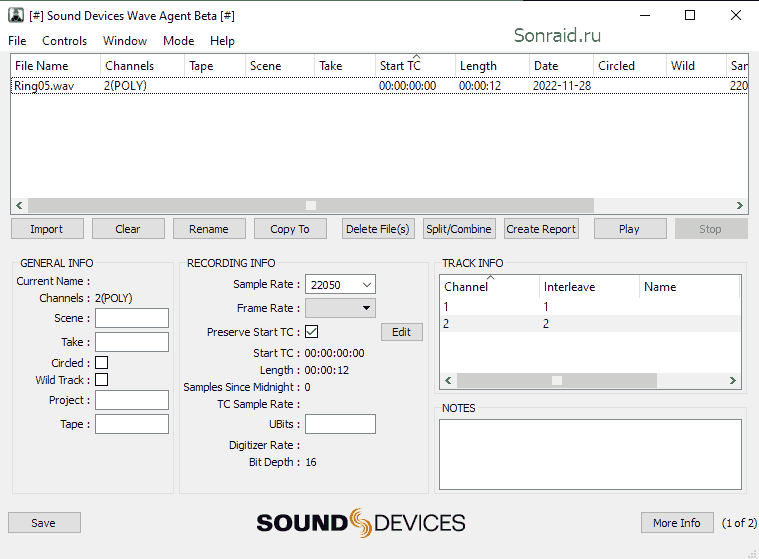Open the Window menu

[x=125, y=41]
